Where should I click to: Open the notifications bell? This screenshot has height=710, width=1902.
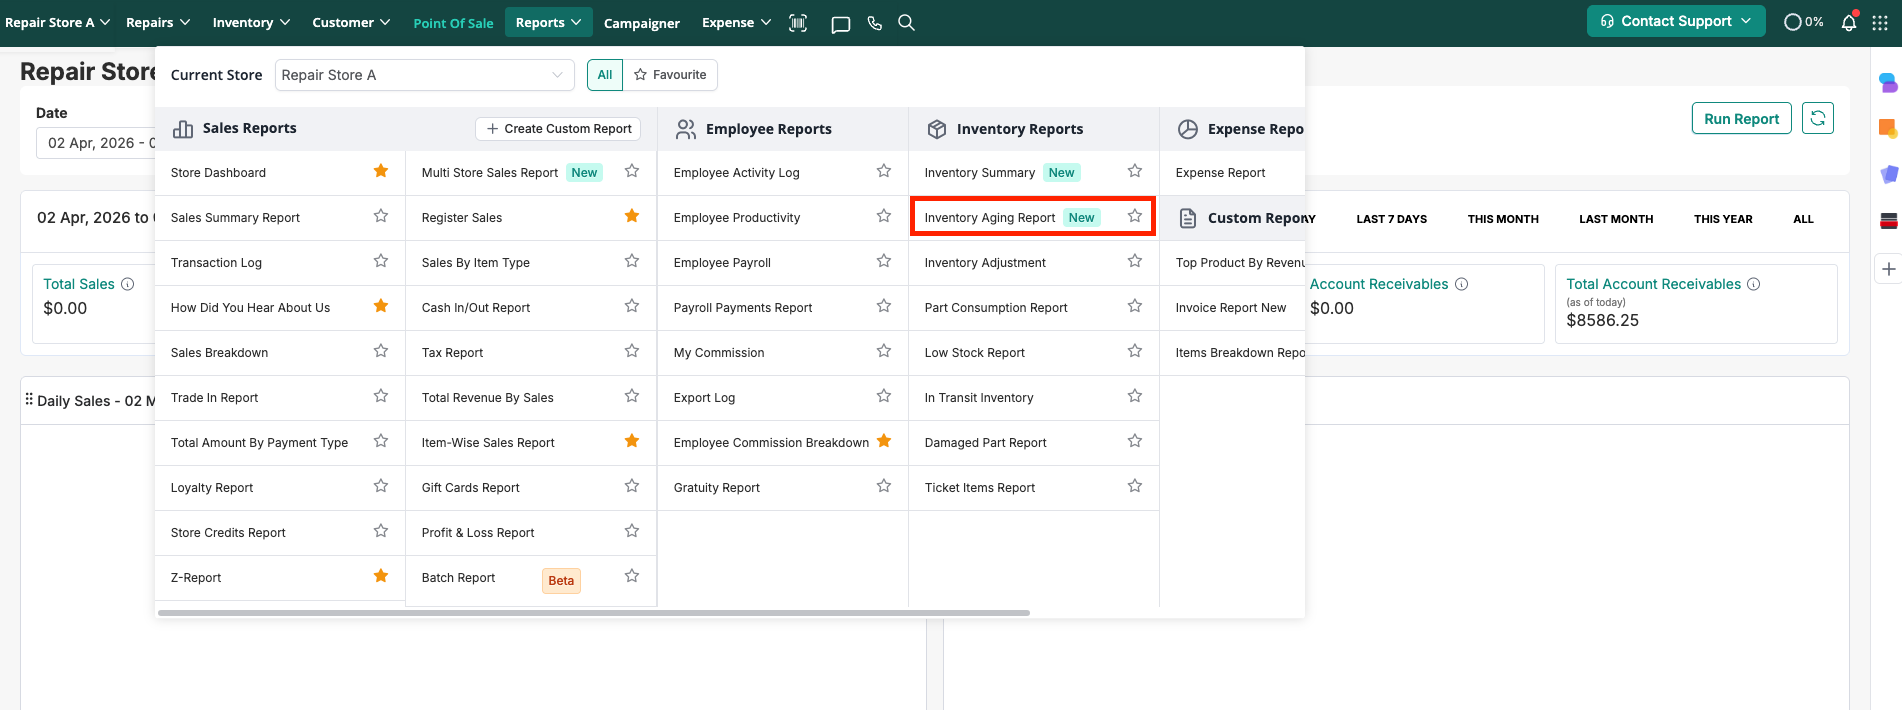coord(1849,22)
